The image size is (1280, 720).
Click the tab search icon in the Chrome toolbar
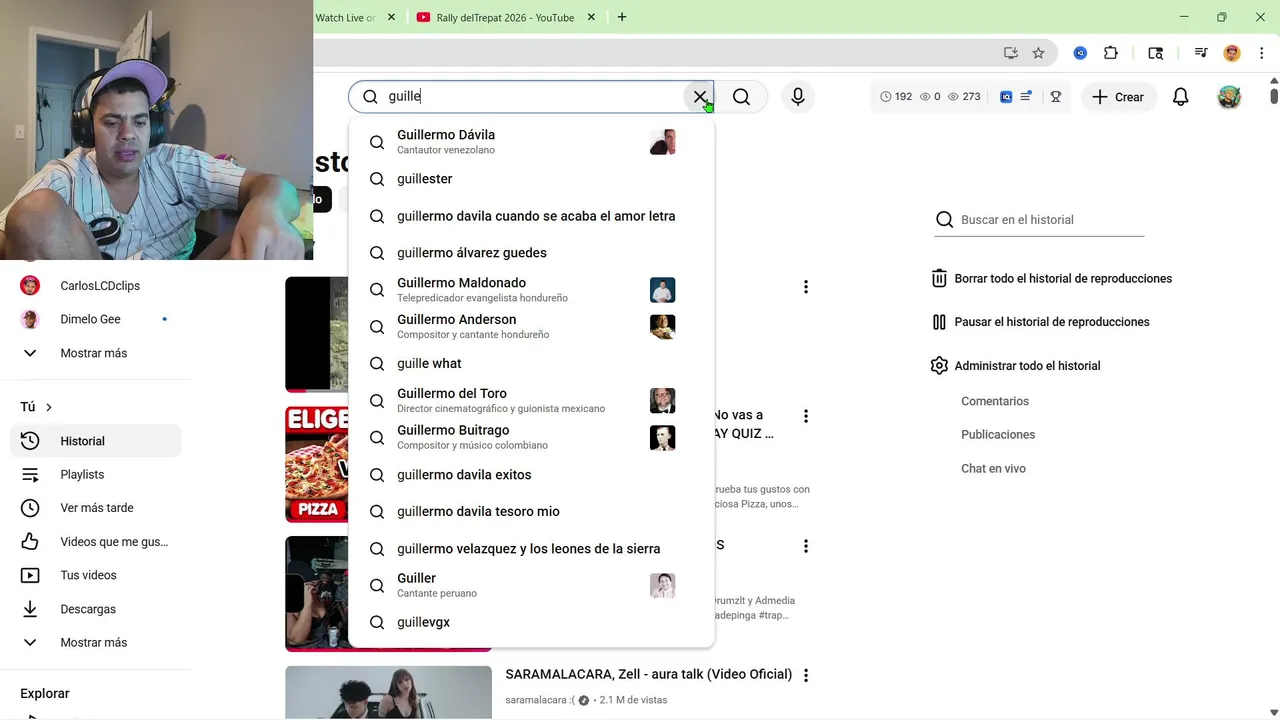(x=1156, y=53)
